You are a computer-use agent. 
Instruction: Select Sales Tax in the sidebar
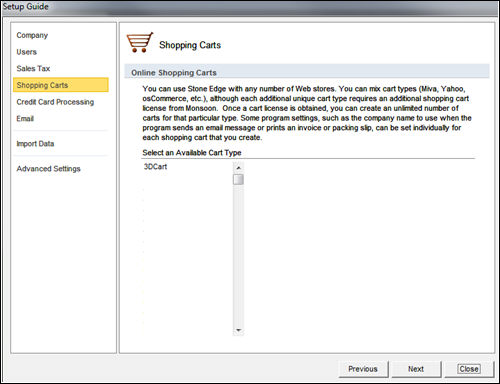pos(33,69)
